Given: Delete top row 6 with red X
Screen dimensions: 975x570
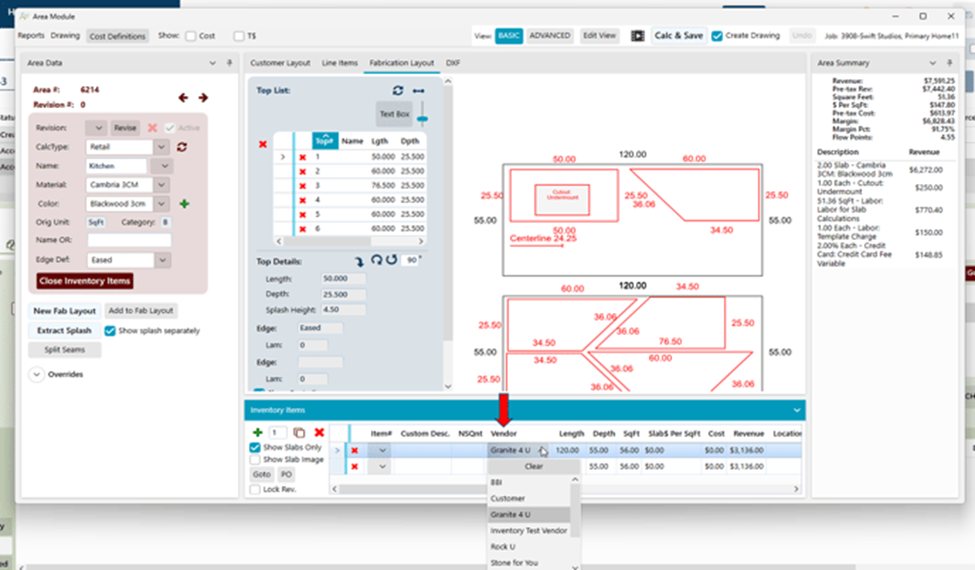Looking at the screenshot, I should [x=303, y=229].
